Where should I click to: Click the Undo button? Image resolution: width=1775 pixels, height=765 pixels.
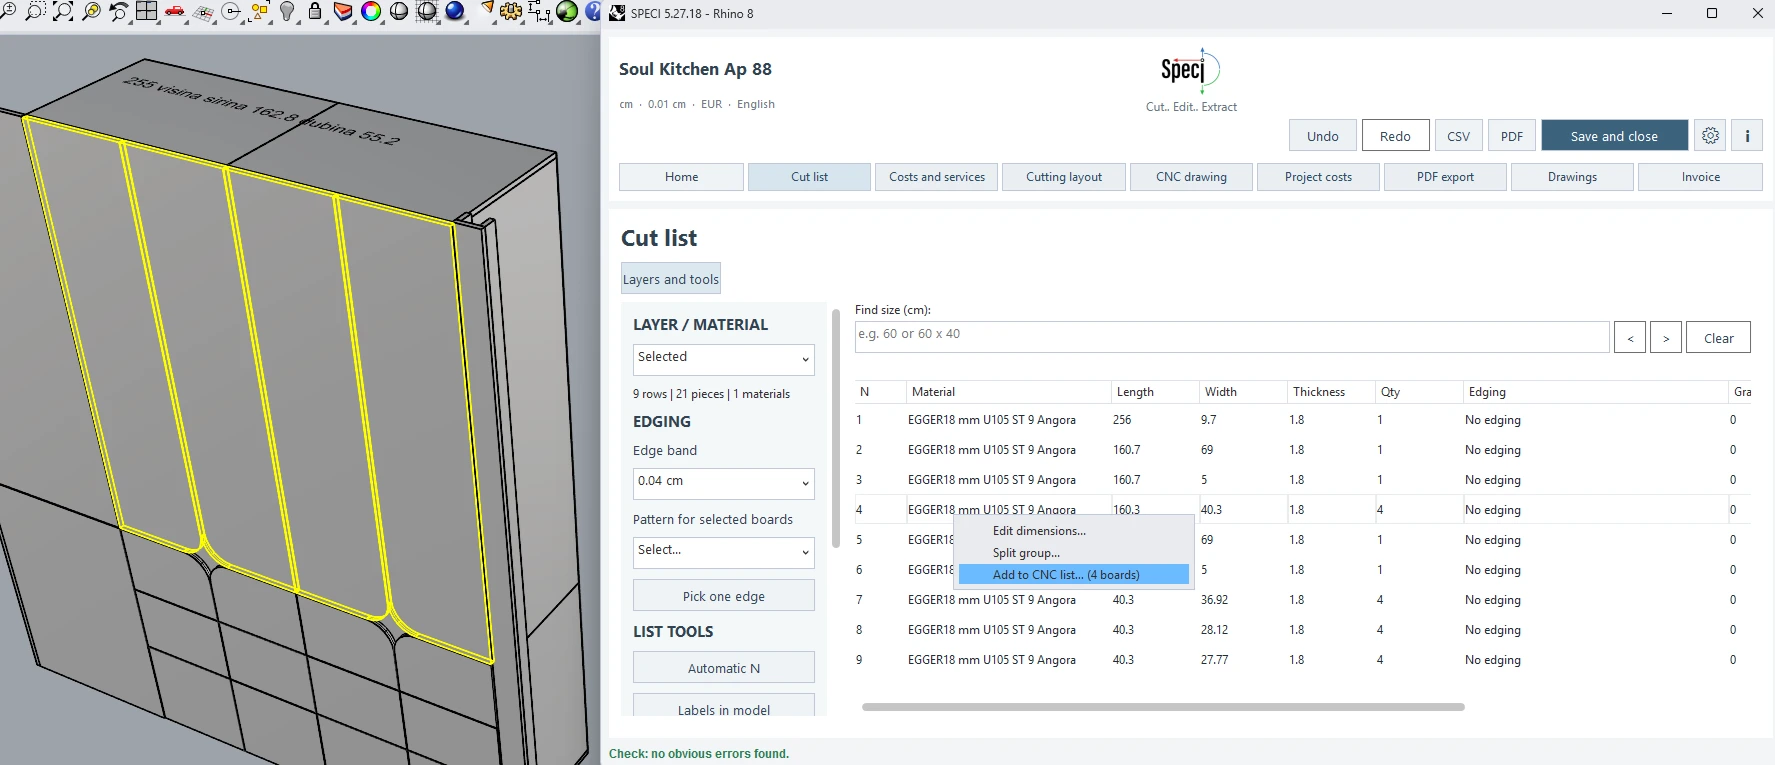[x=1322, y=136]
